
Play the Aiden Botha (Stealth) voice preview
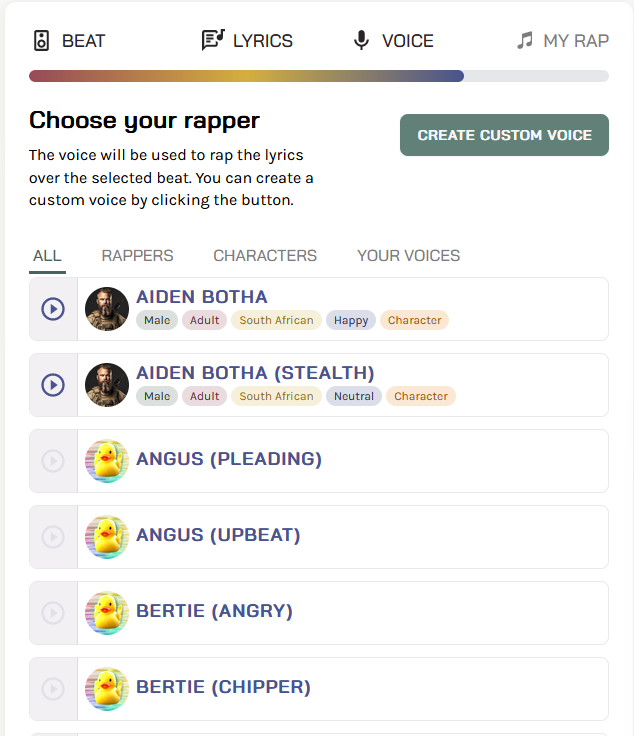(53, 385)
